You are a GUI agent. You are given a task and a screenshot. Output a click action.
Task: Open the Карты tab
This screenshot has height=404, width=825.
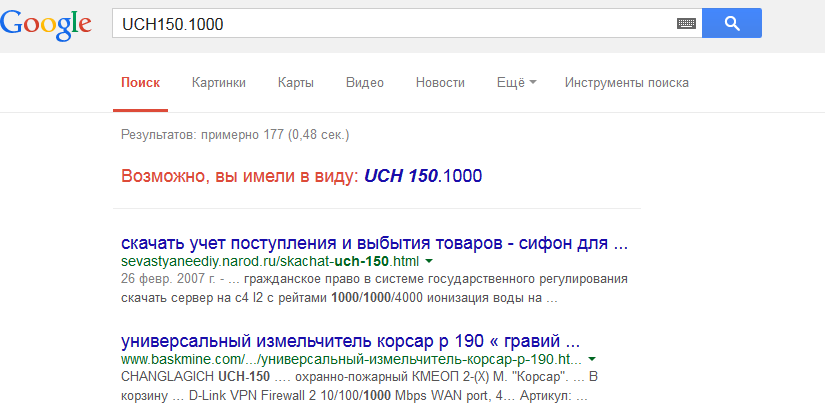pos(296,83)
